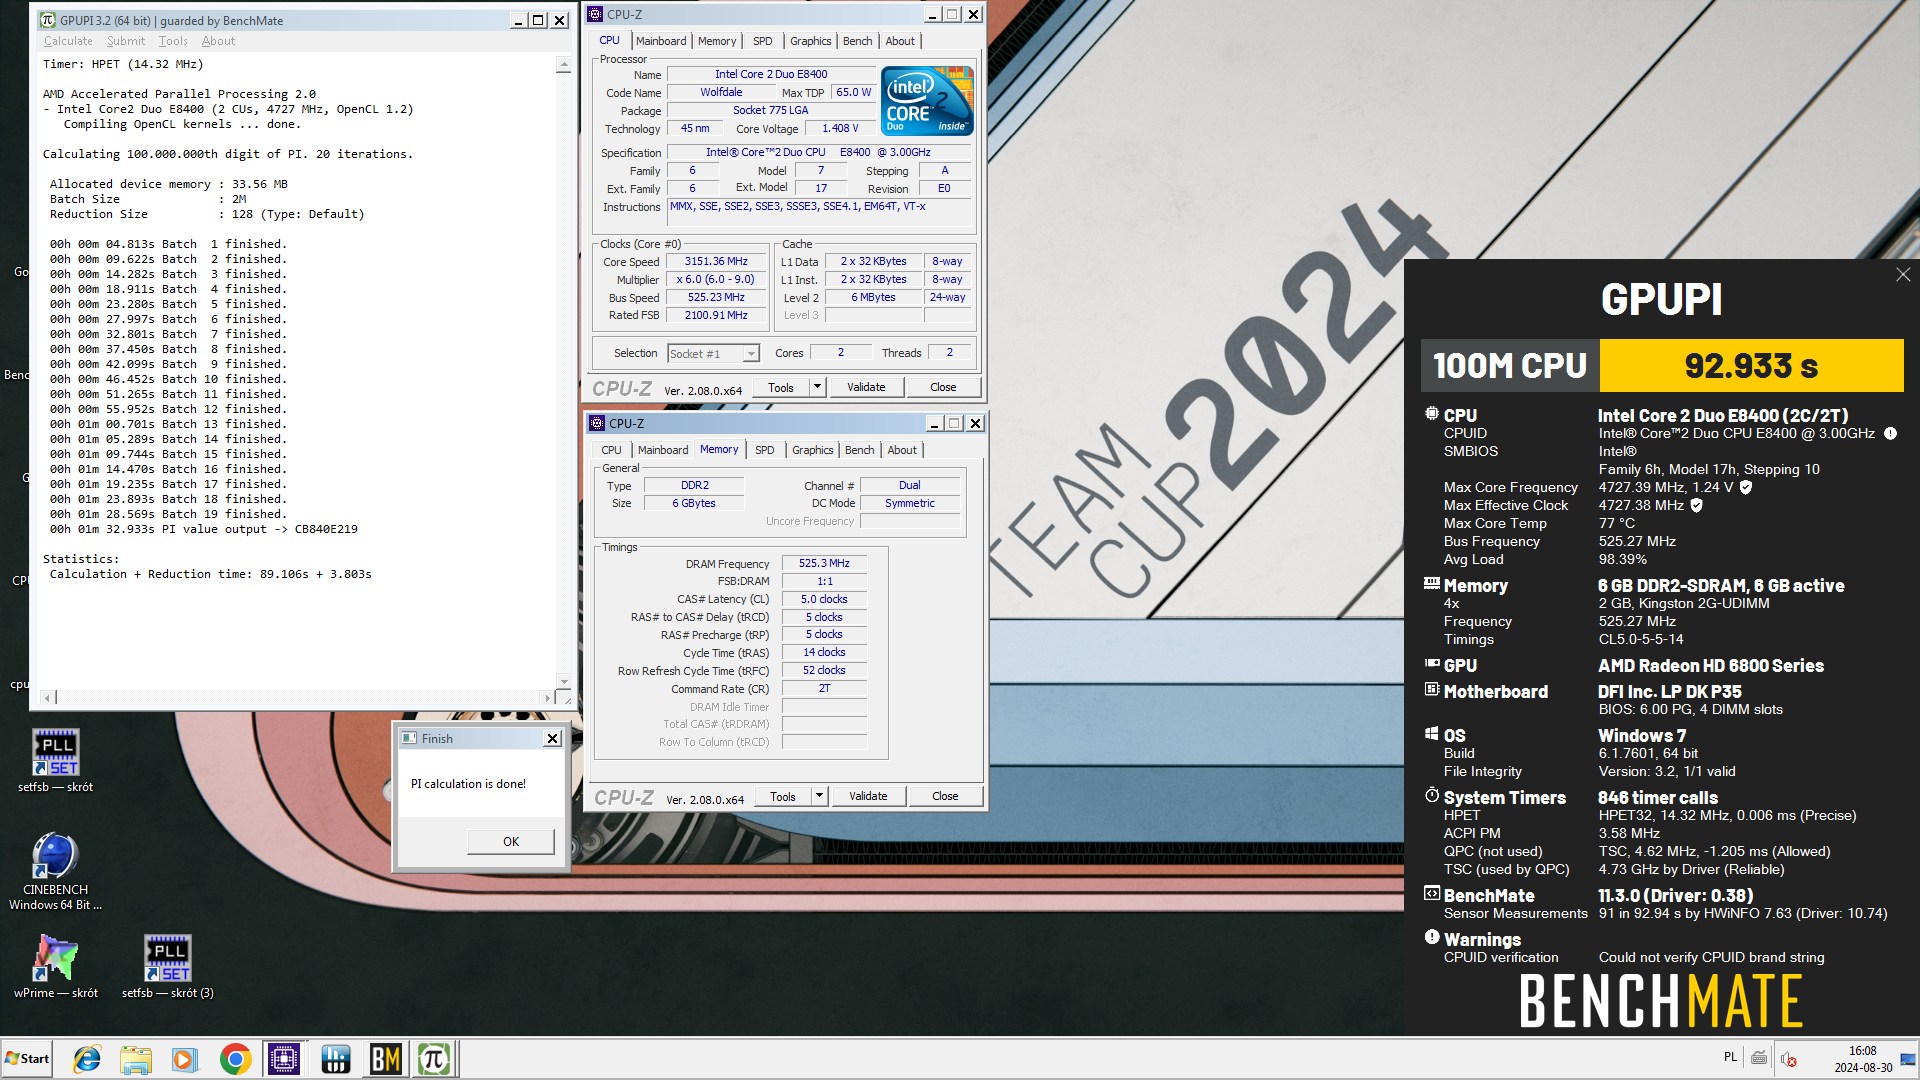Click the volume muted tray icon
This screenshot has height=1080, width=1920.
click(x=1789, y=1059)
